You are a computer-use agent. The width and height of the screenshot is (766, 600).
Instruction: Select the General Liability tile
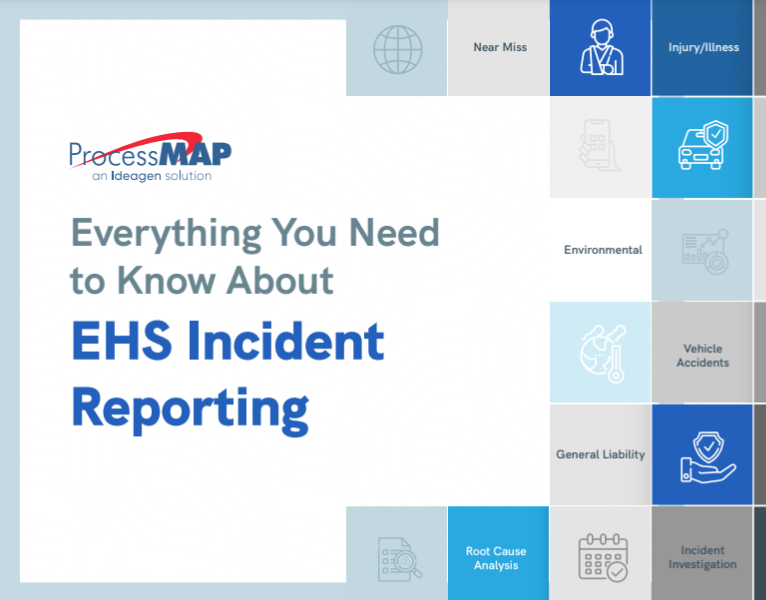pos(600,454)
